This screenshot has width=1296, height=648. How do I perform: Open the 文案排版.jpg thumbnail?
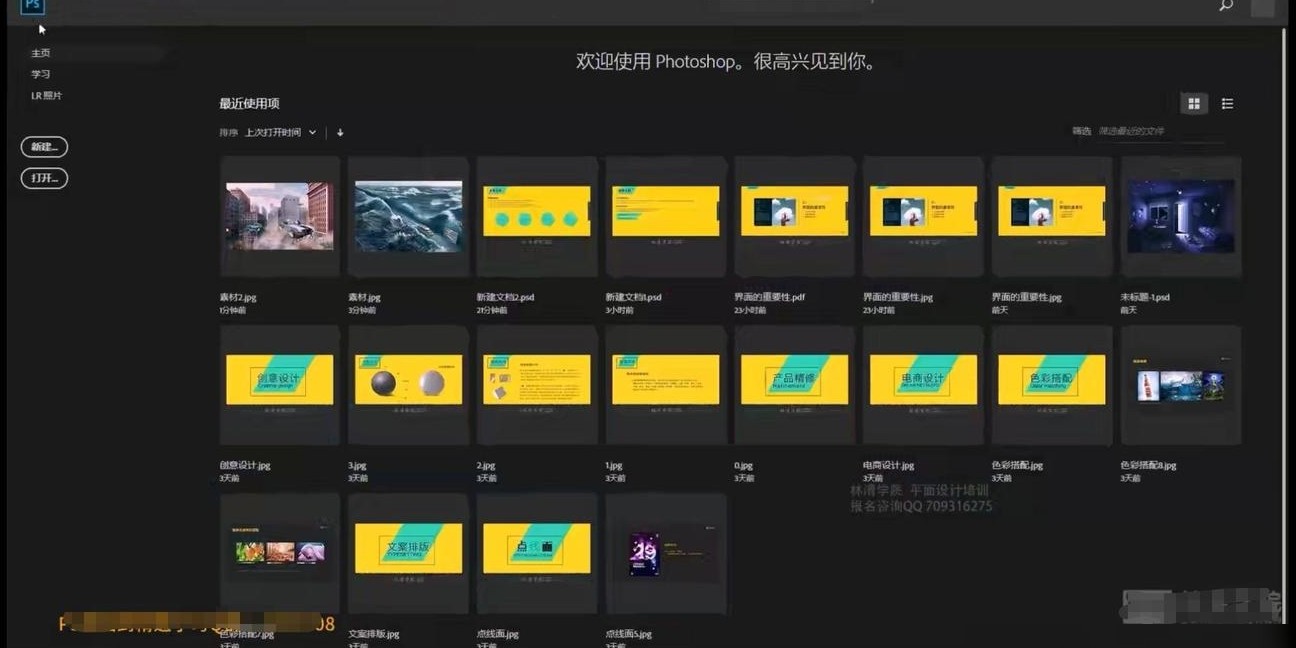408,553
